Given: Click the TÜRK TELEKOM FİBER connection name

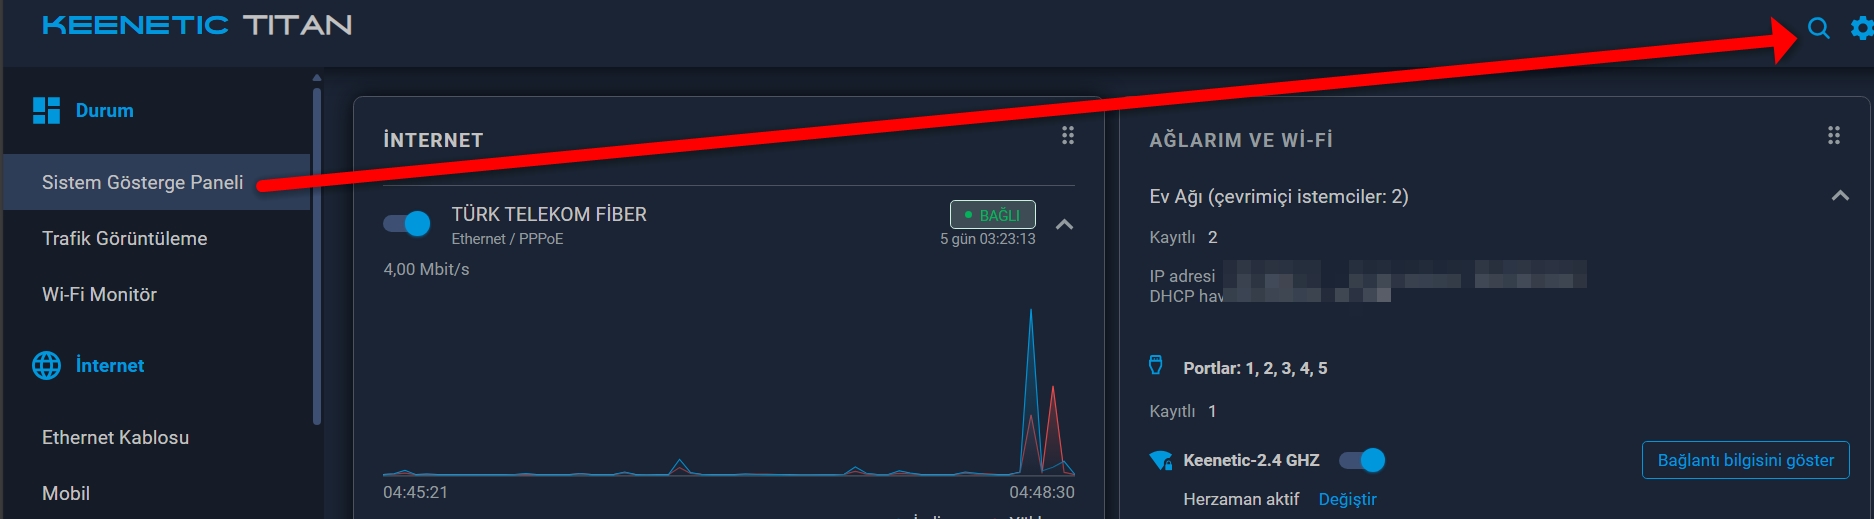Looking at the screenshot, I should coord(549,214).
